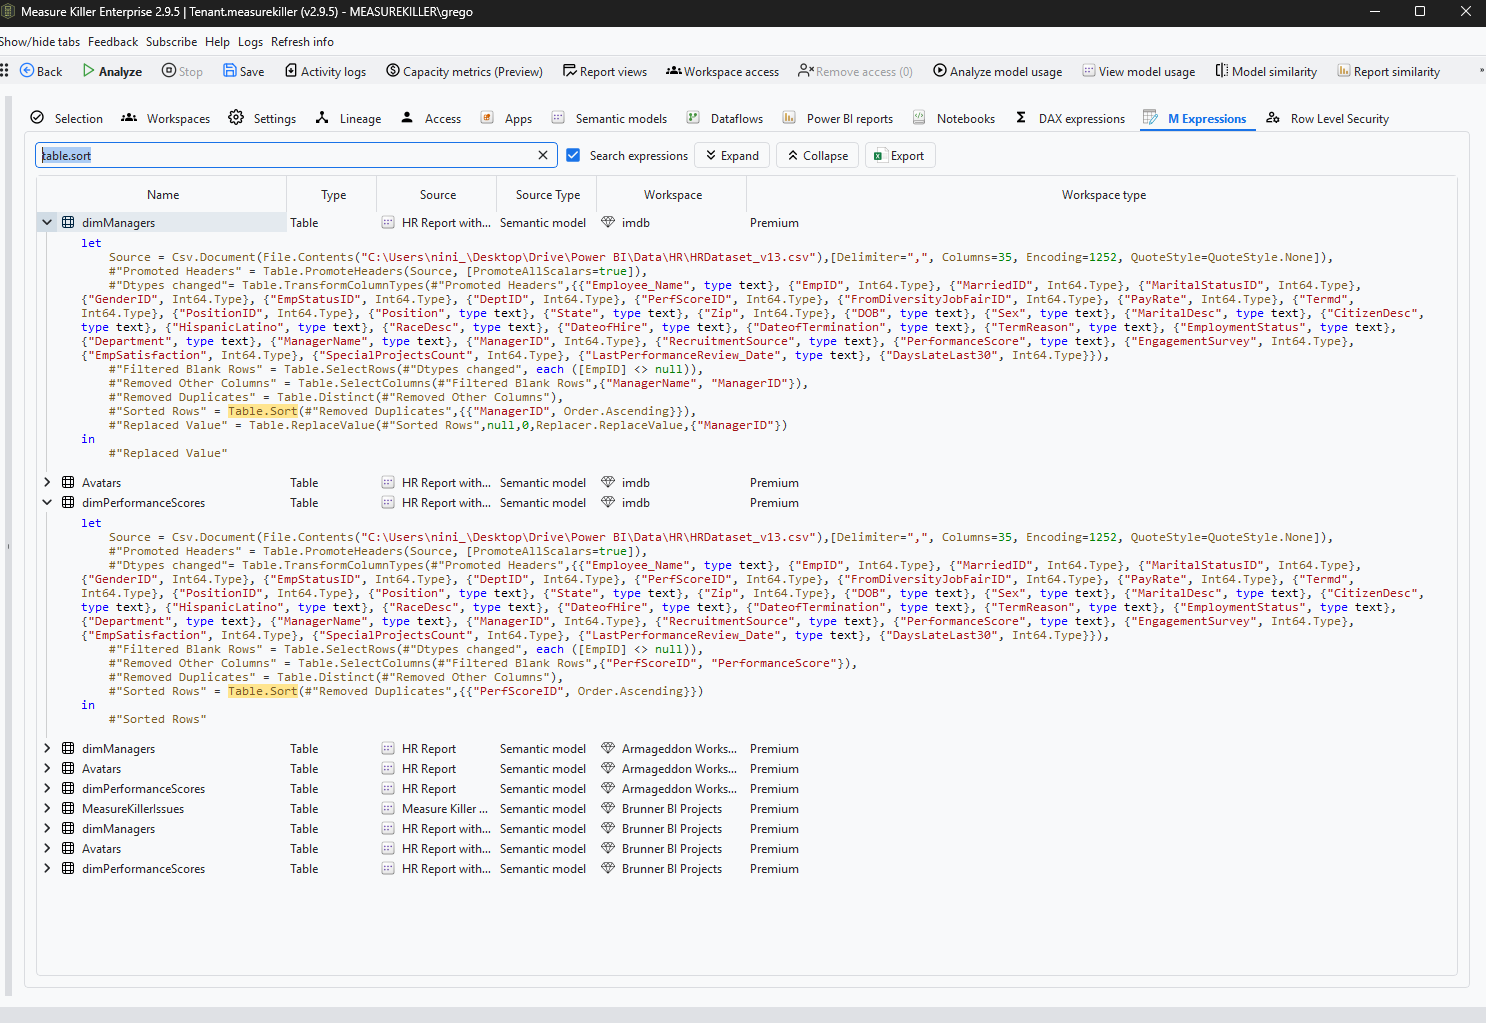The image size is (1486, 1023).
Task: Open Capacity metrics (Preview)
Action: pyautogui.click(x=464, y=71)
